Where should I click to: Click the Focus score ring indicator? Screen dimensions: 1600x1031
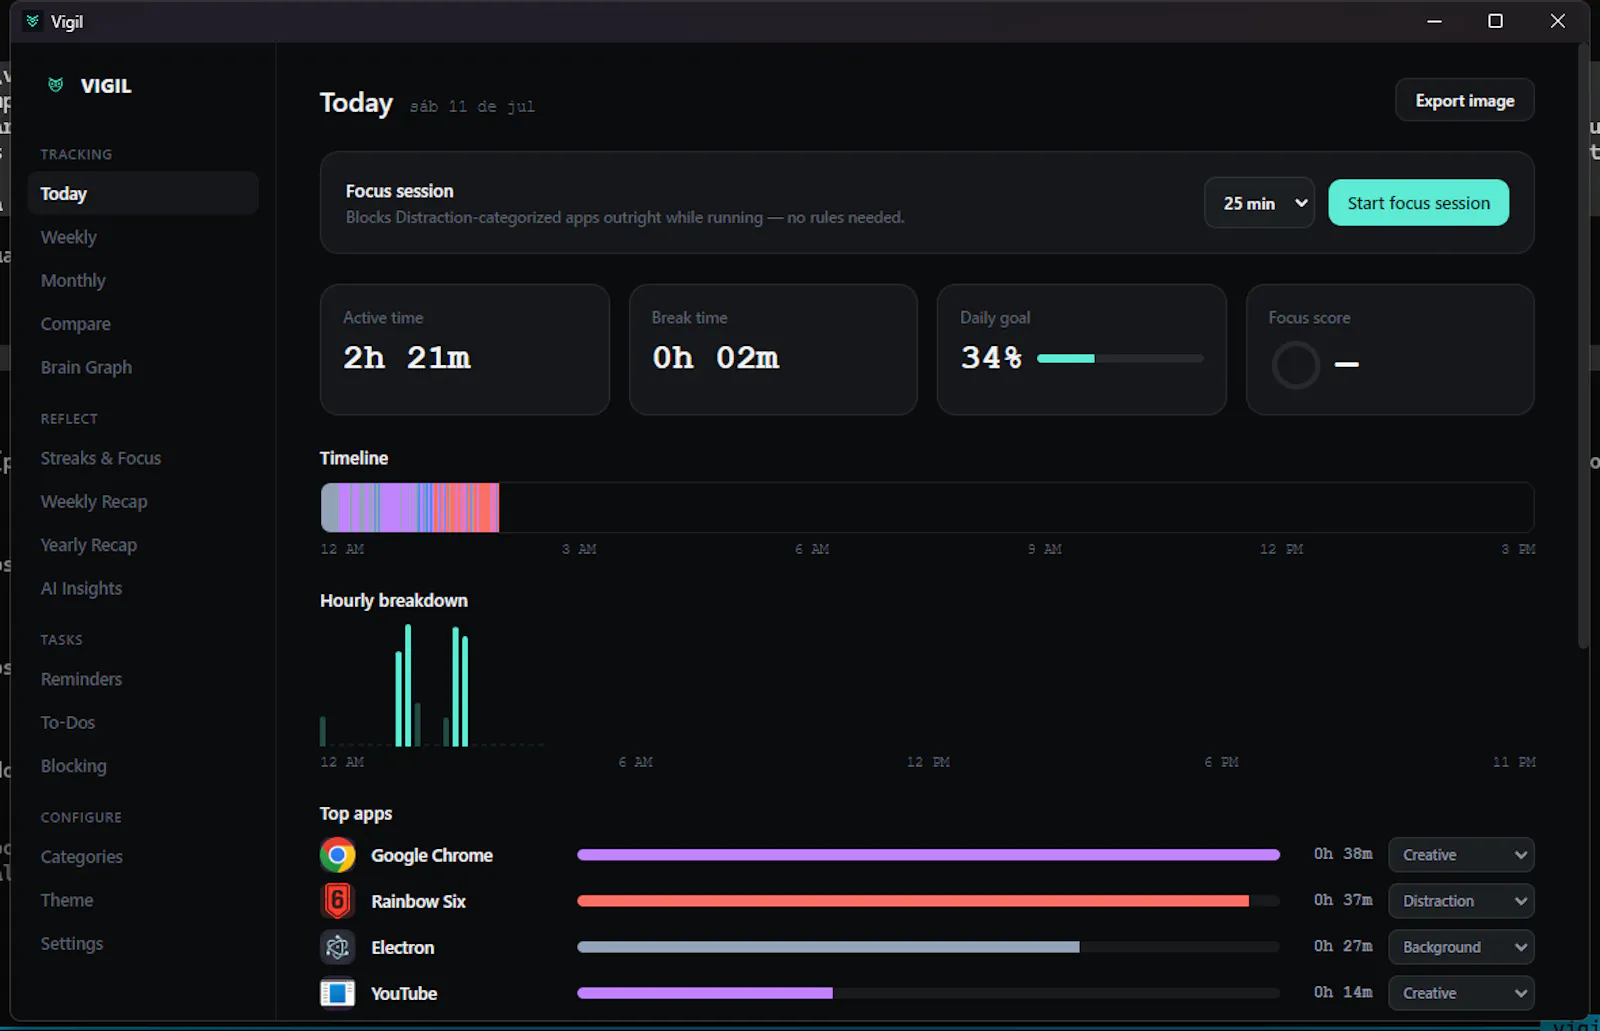[1296, 365]
